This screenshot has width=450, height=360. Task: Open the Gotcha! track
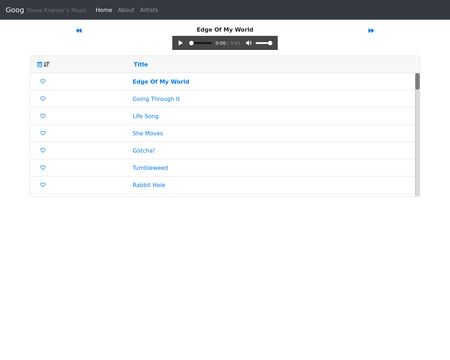click(x=144, y=151)
